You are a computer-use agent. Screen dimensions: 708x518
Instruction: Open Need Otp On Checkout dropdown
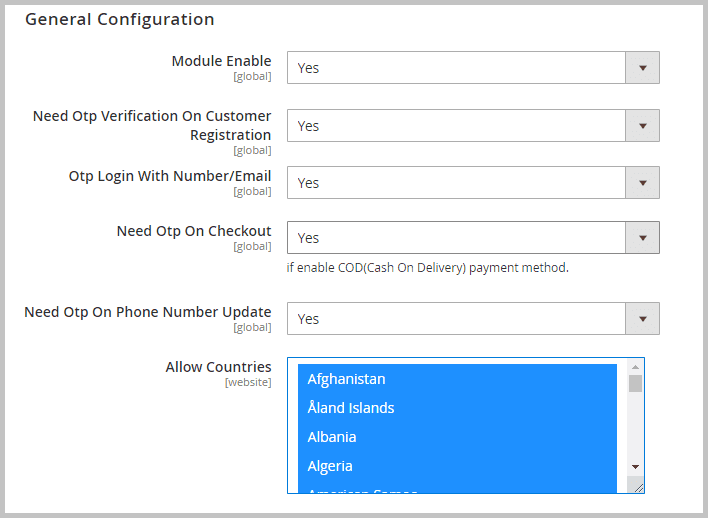456,238
